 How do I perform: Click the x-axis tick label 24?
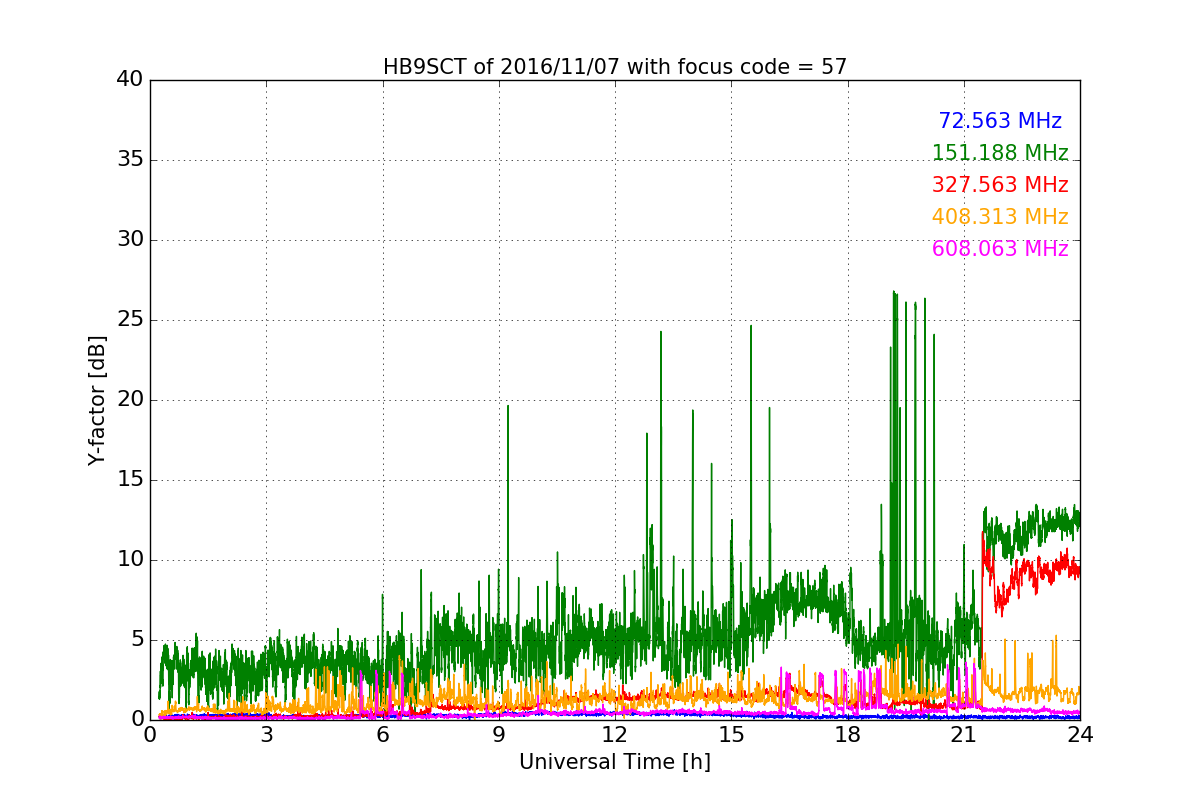click(x=1080, y=734)
